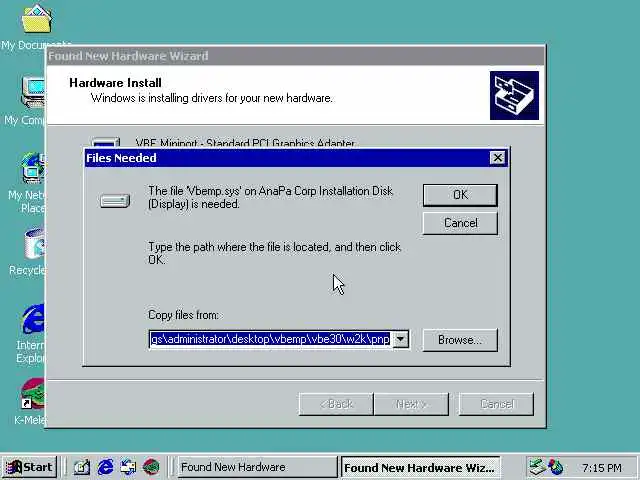Launch Outlook Express from quick launch
This screenshot has height=480, width=640.
tap(128, 467)
